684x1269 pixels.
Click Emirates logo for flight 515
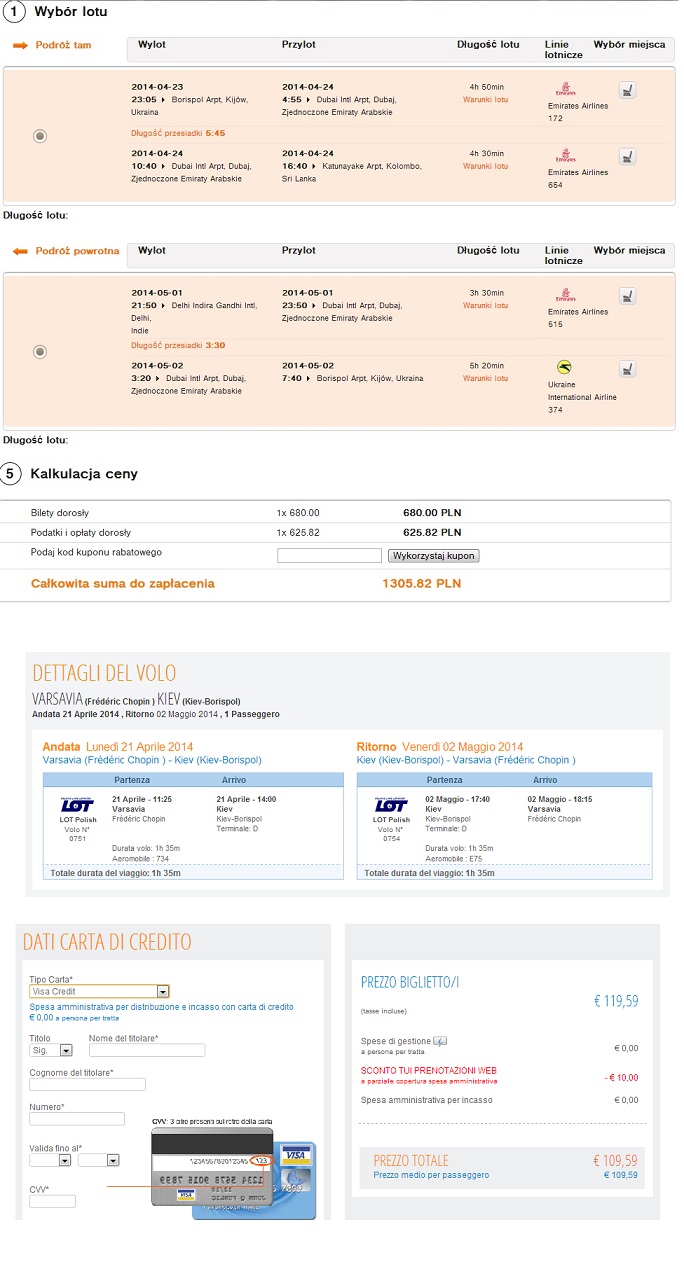coord(565,294)
